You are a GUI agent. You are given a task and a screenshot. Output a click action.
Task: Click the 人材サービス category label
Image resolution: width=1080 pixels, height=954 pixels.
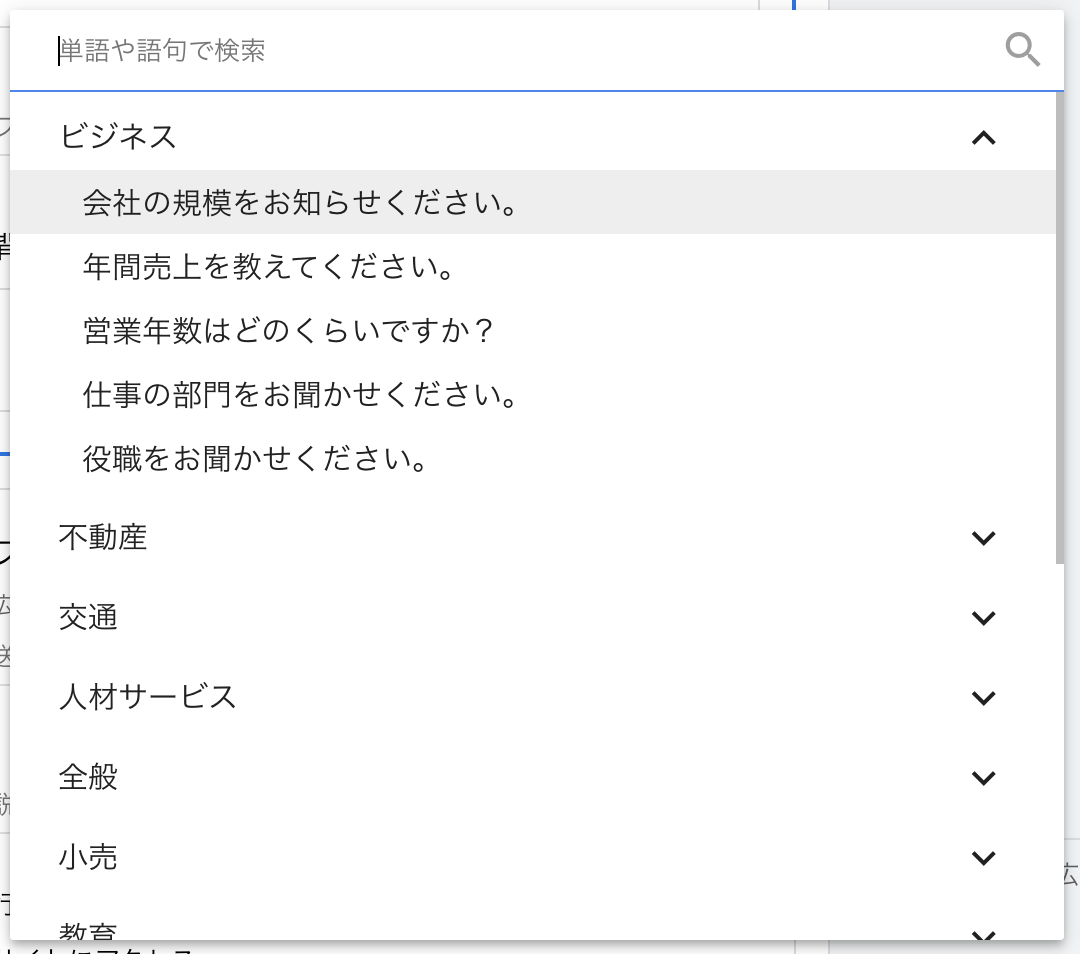pos(148,697)
